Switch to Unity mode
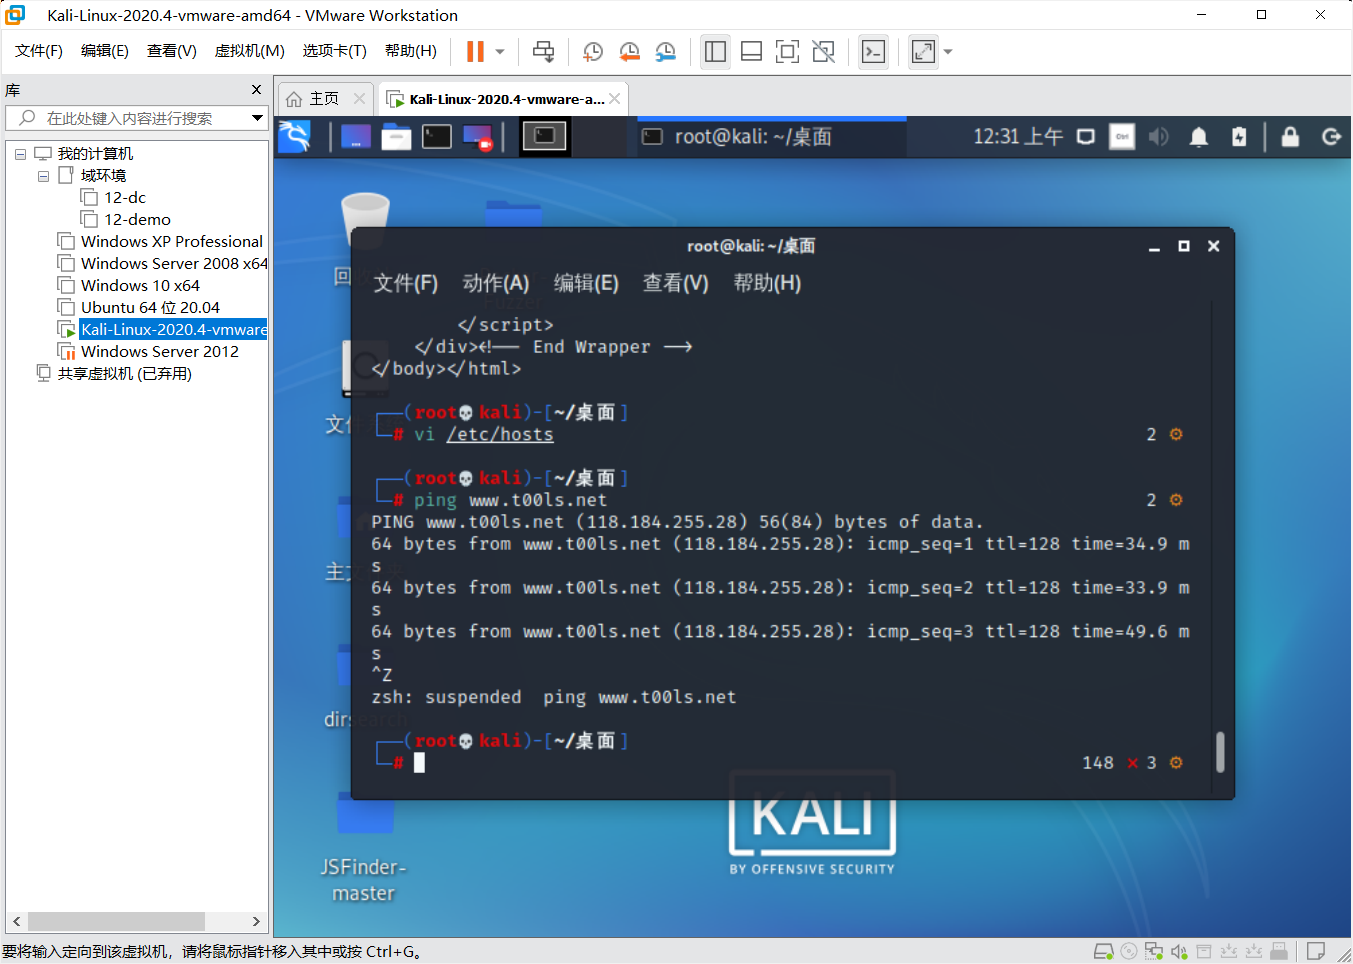The height and width of the screenshot is (964, 1353). point(823,51)
